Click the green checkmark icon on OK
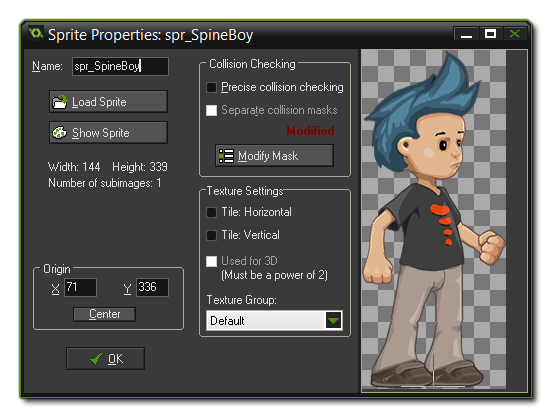The width and height of the screenshot is (552, 418). (96, 359)
